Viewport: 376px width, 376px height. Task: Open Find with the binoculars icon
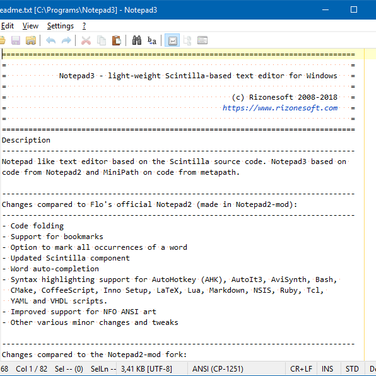136,41
